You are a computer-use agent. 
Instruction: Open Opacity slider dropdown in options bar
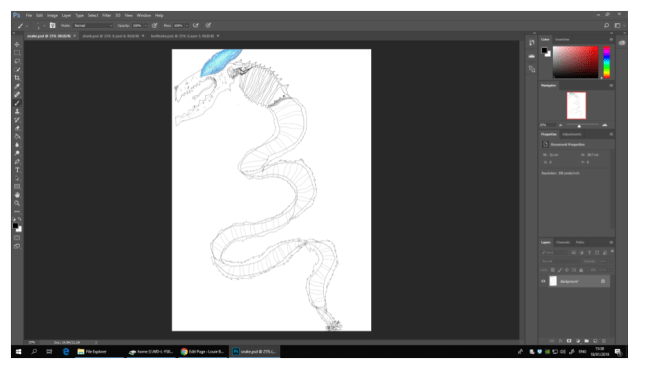tap(146, 26)
